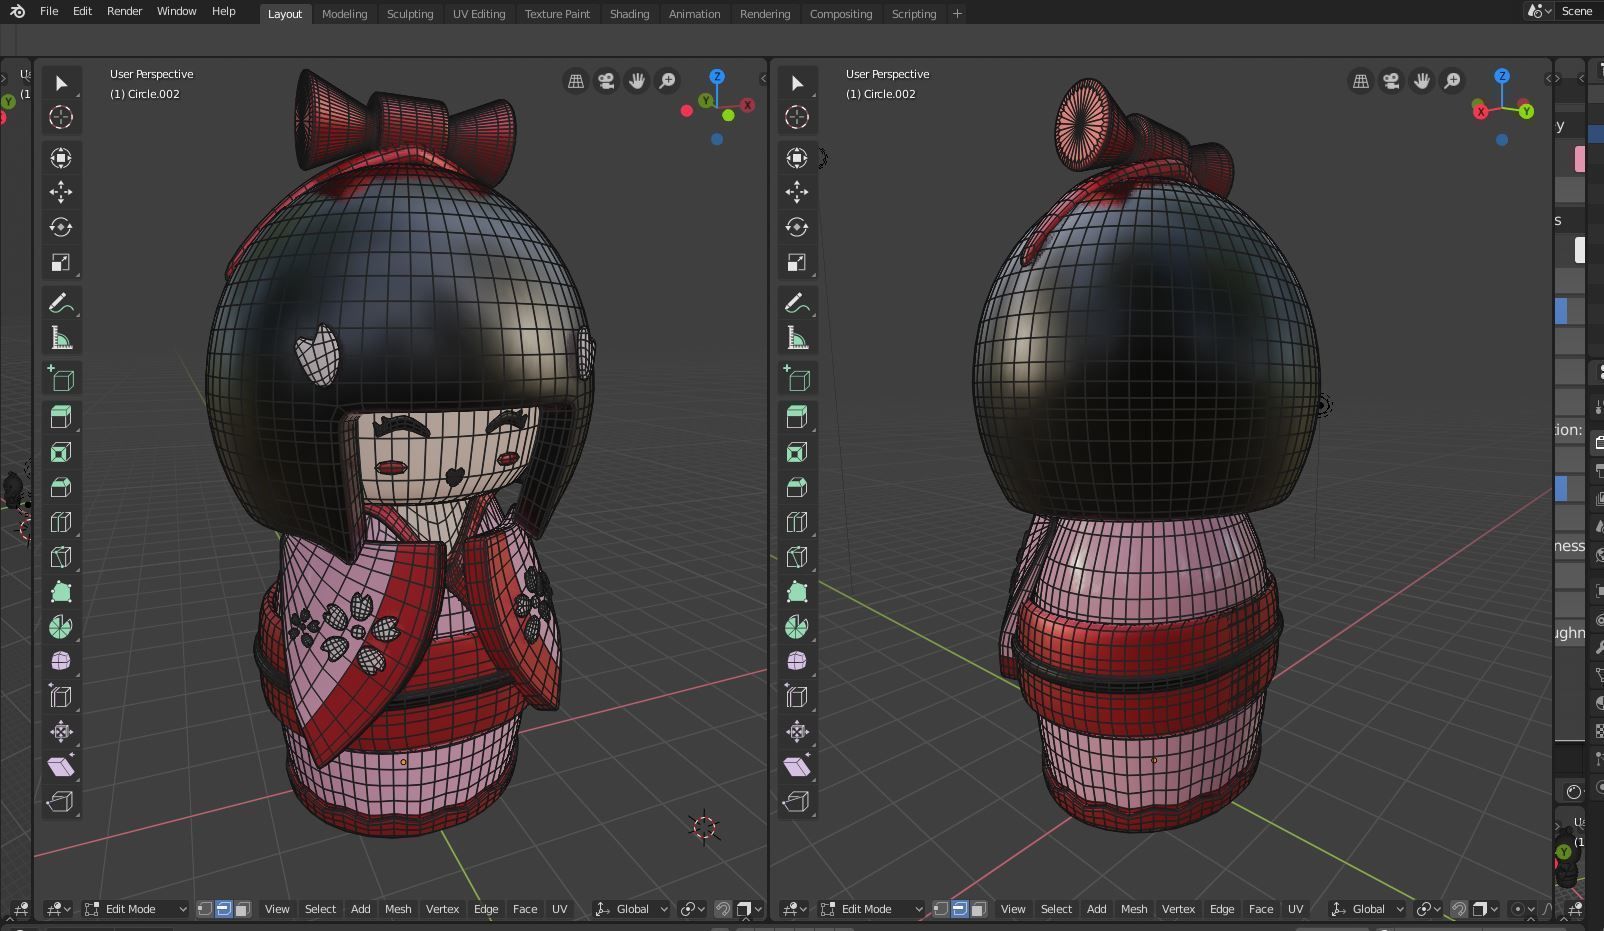Select the Add Cube tool in left viewport
This screenshot has height=931, width=1604.
click(61, 379)
